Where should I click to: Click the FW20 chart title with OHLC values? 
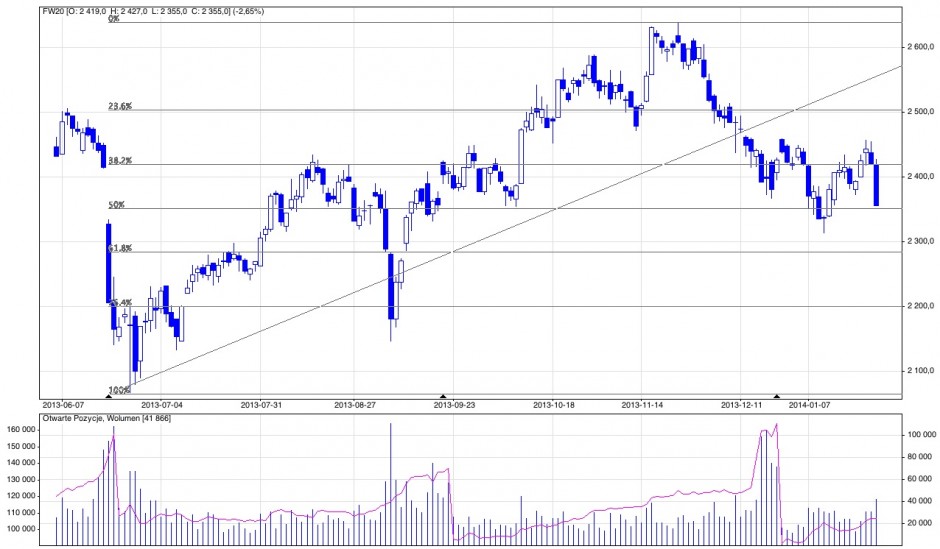pyautogui.click(x=135, y=9)
